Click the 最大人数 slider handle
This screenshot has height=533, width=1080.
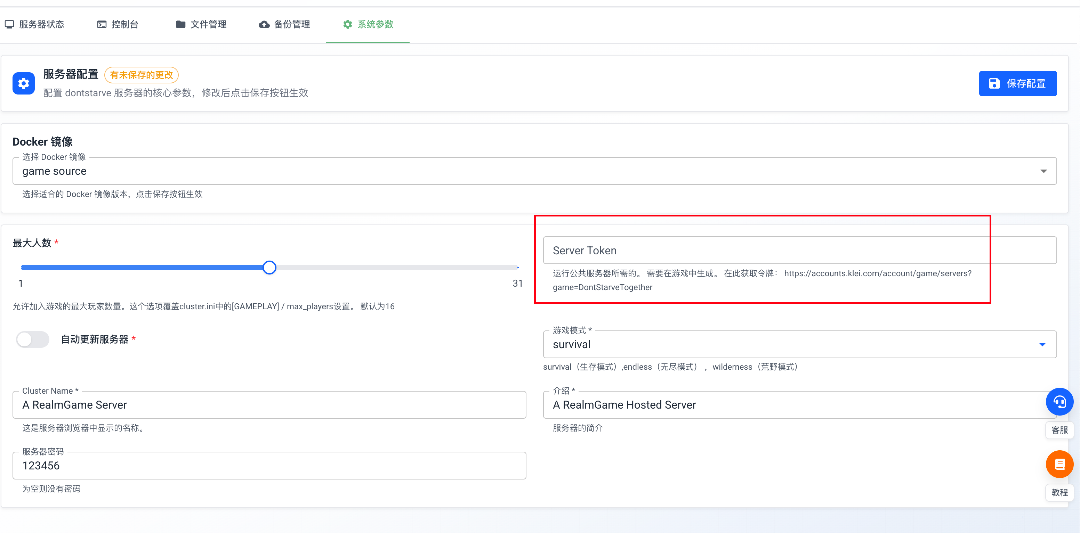point(269,267)
